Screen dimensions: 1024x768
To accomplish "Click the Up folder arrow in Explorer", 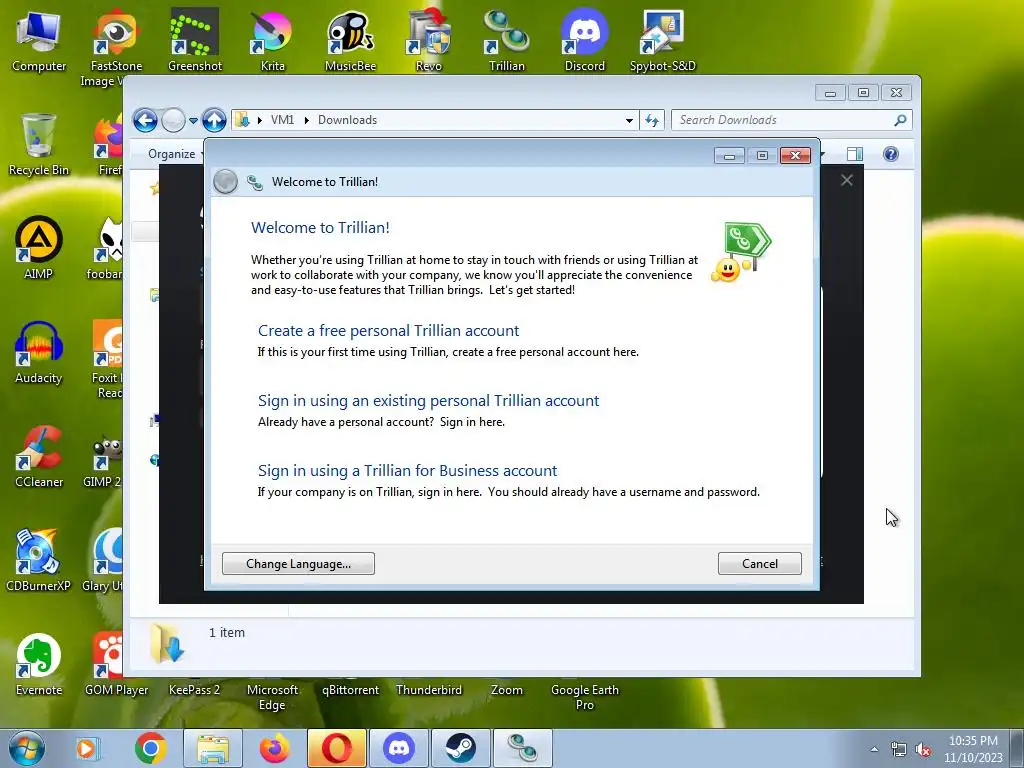I will (214, 120).
